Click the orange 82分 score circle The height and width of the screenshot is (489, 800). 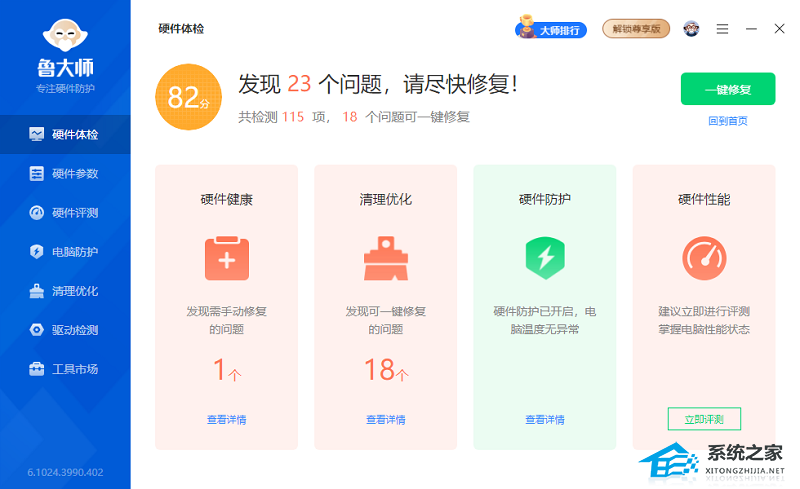click(x=189, y=97)
